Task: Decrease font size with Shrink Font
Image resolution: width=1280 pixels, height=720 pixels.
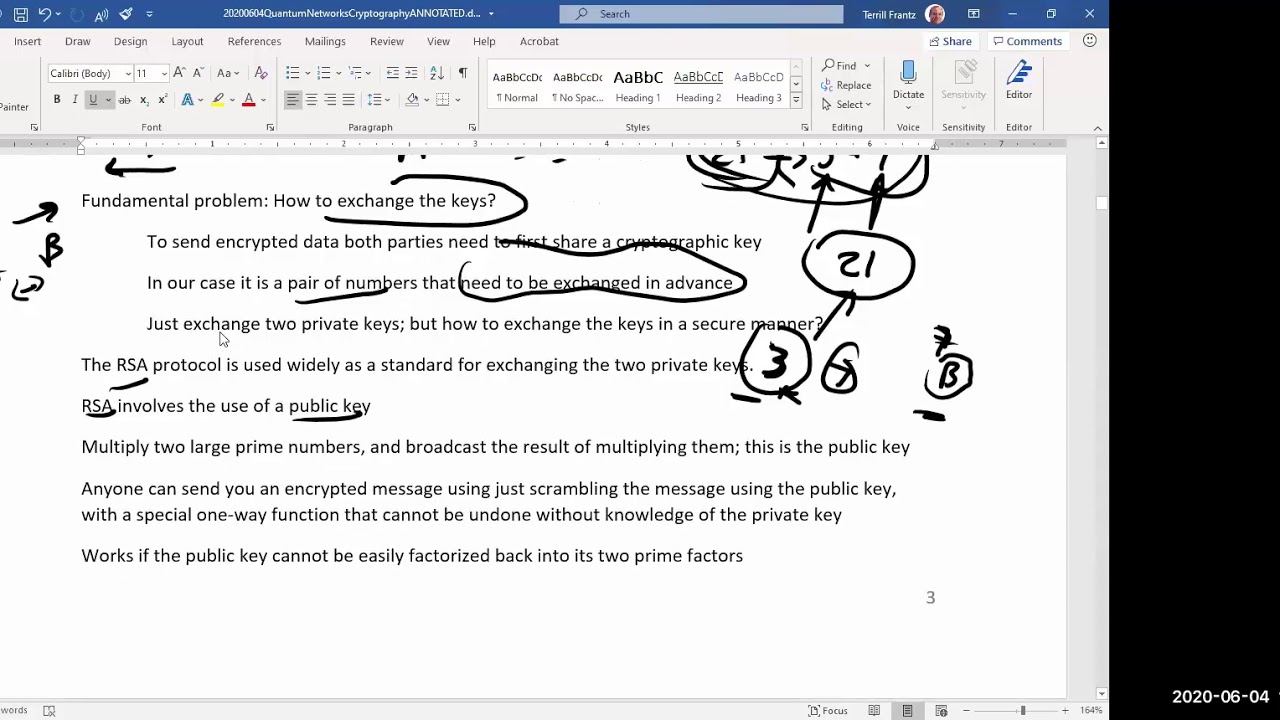Action: coord(197,73)
